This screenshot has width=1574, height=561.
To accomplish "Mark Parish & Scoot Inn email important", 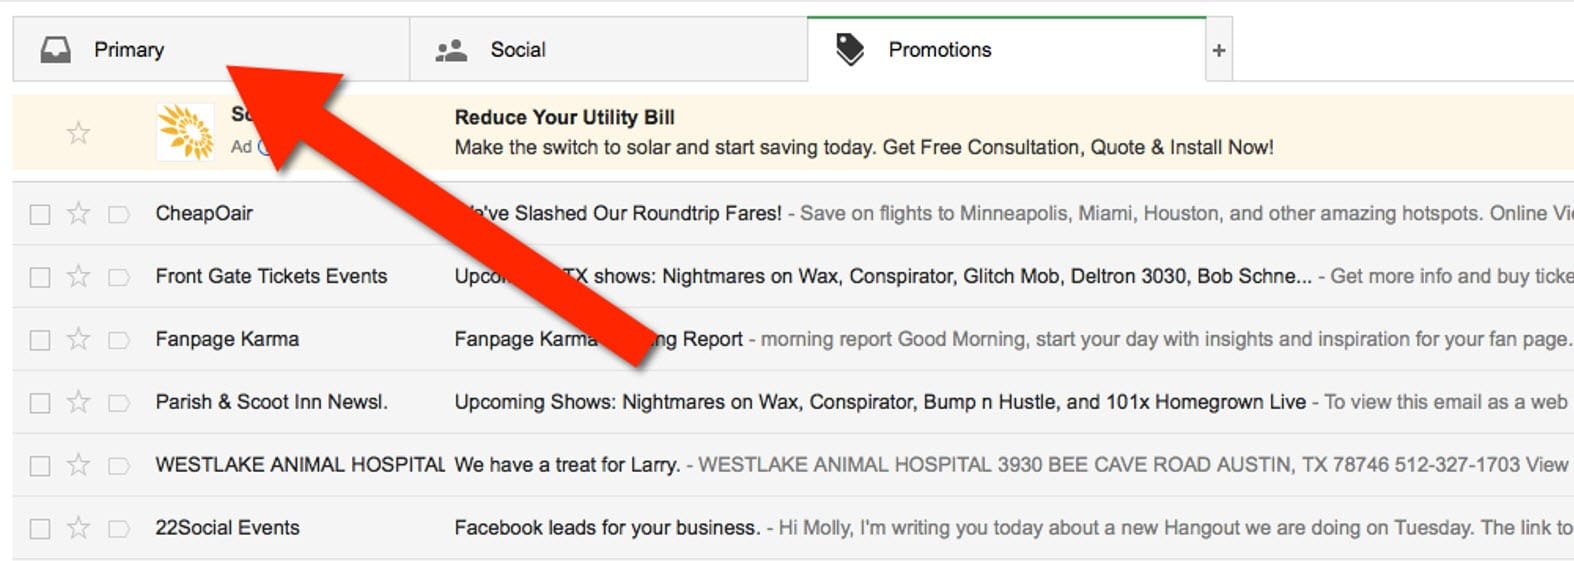I will (119, 403).
